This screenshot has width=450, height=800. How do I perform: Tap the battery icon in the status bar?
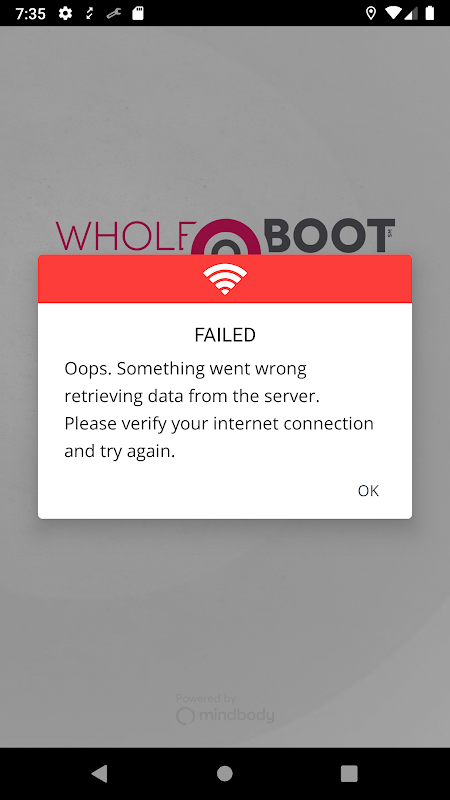click(430, 13)
